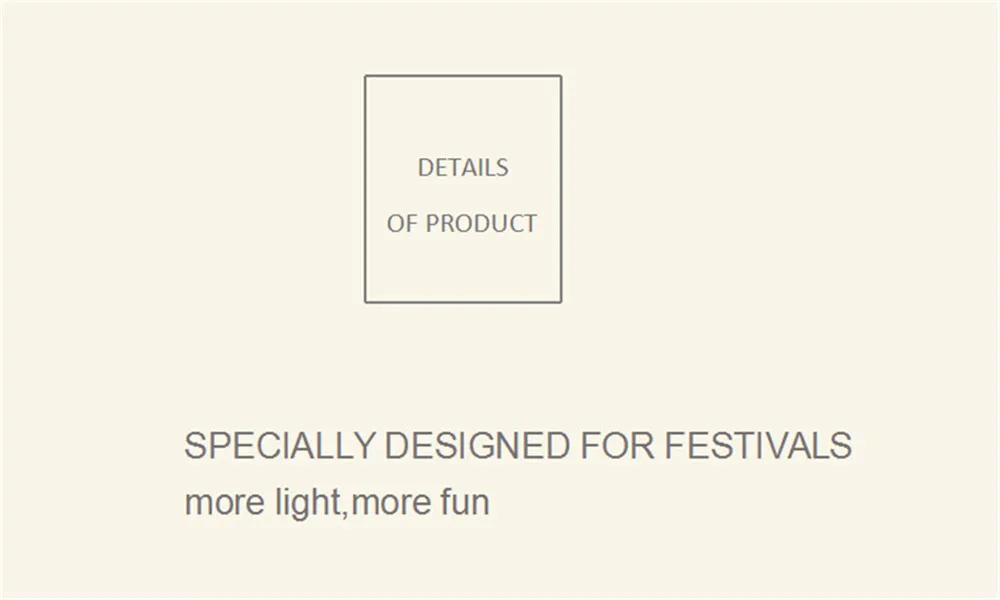The width and height of the screenshot is (1000, 600).
Task: Click the first word more in tagline
Action: 224,504
